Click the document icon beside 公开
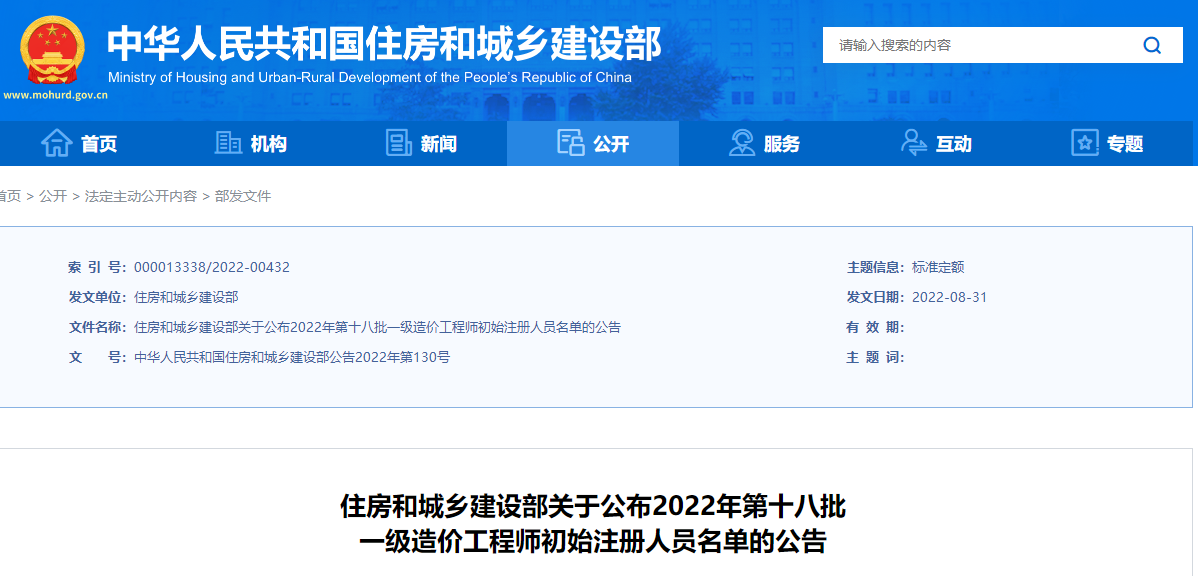 pyautogui.click(x=571, y=144)
